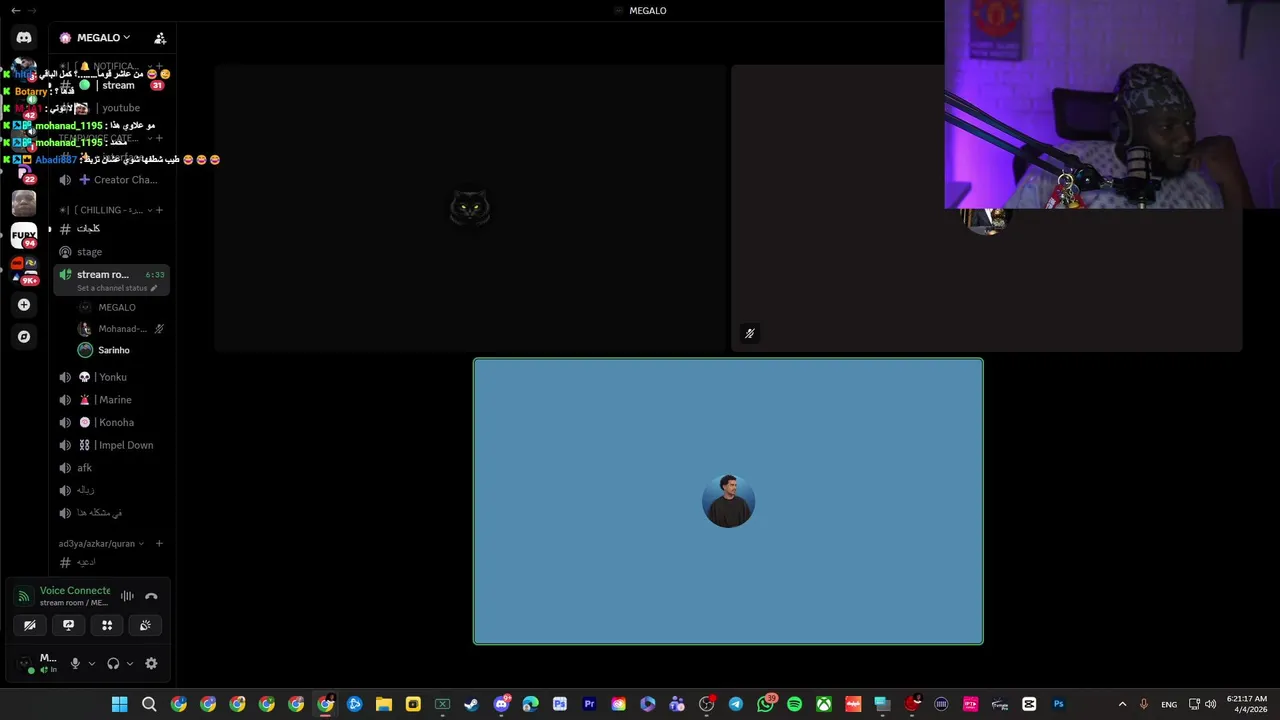Open microphone input options chevron
The width and height of the screenshot is (1280, 720).
91,663
